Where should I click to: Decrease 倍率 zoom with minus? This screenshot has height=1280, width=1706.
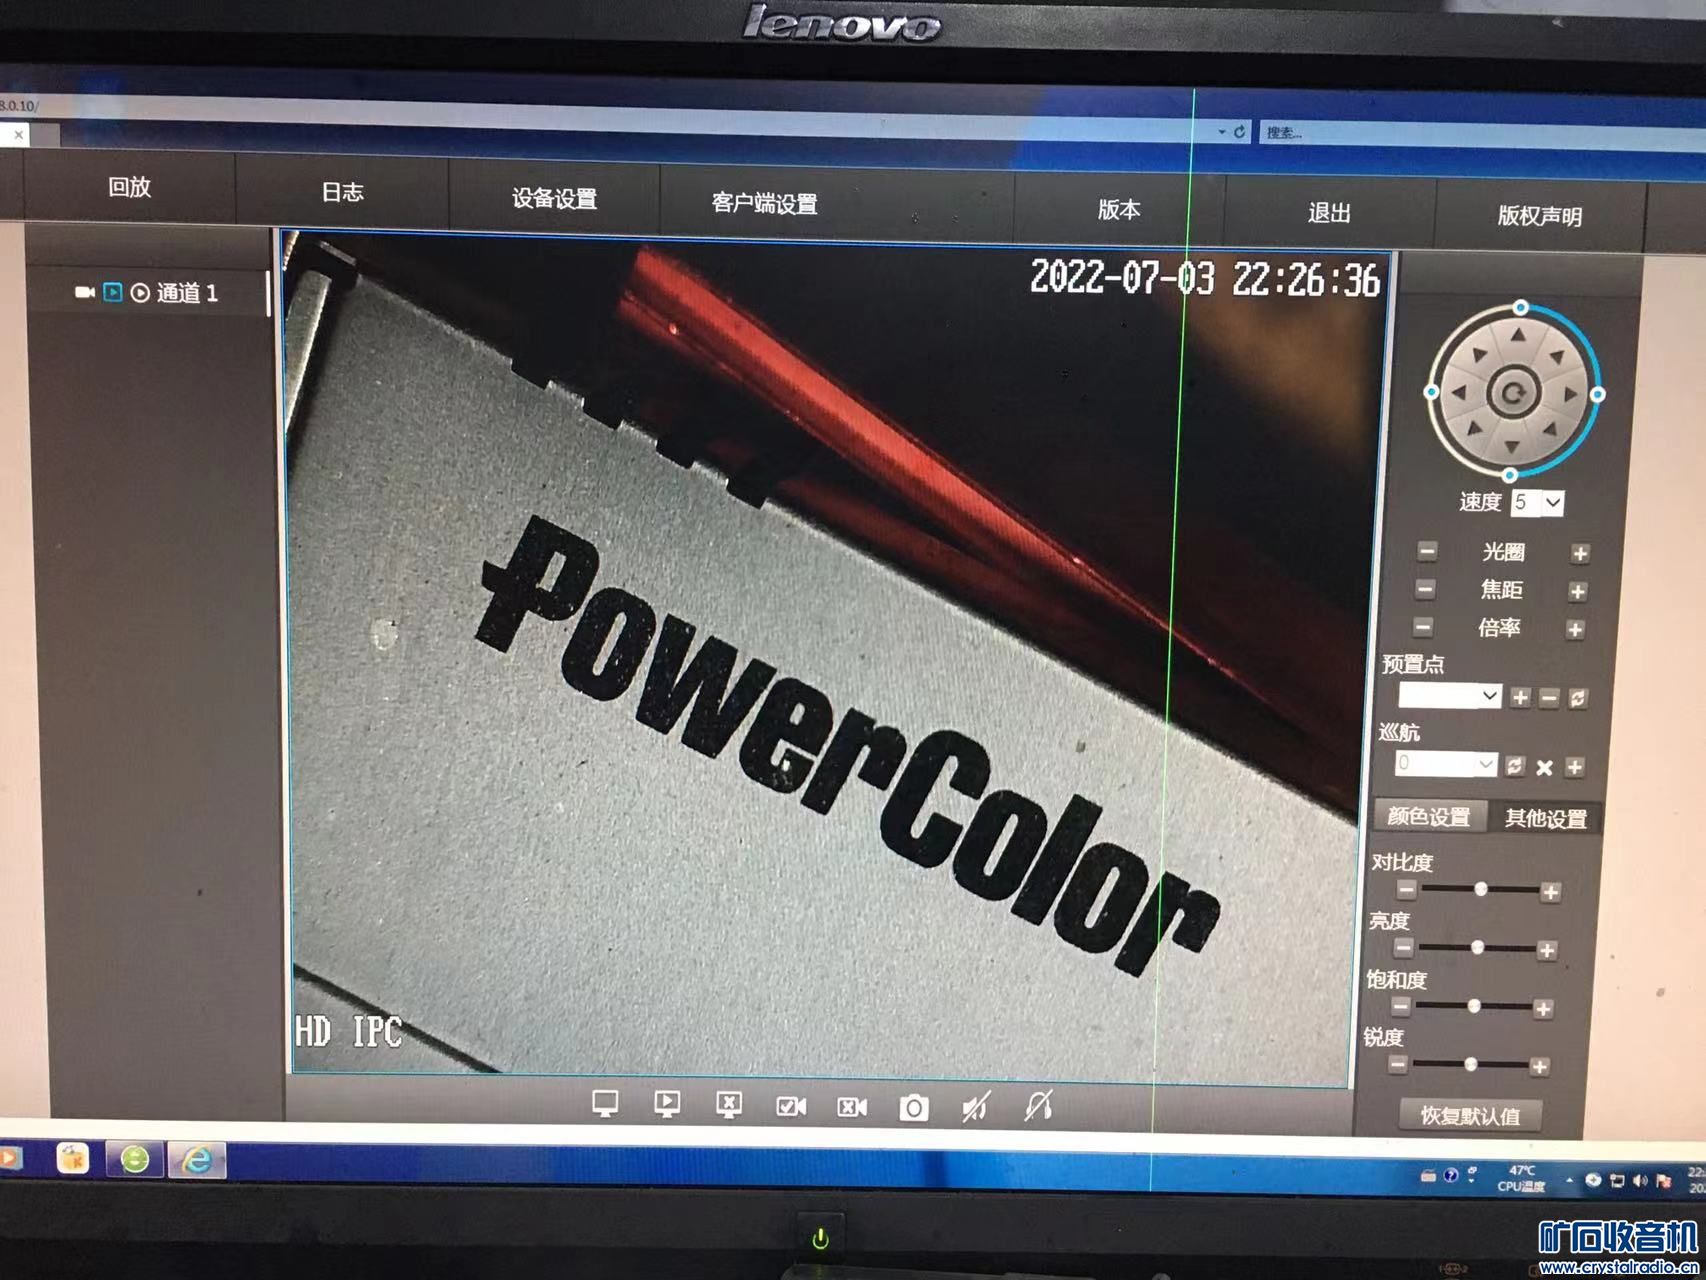point(1423,627)
